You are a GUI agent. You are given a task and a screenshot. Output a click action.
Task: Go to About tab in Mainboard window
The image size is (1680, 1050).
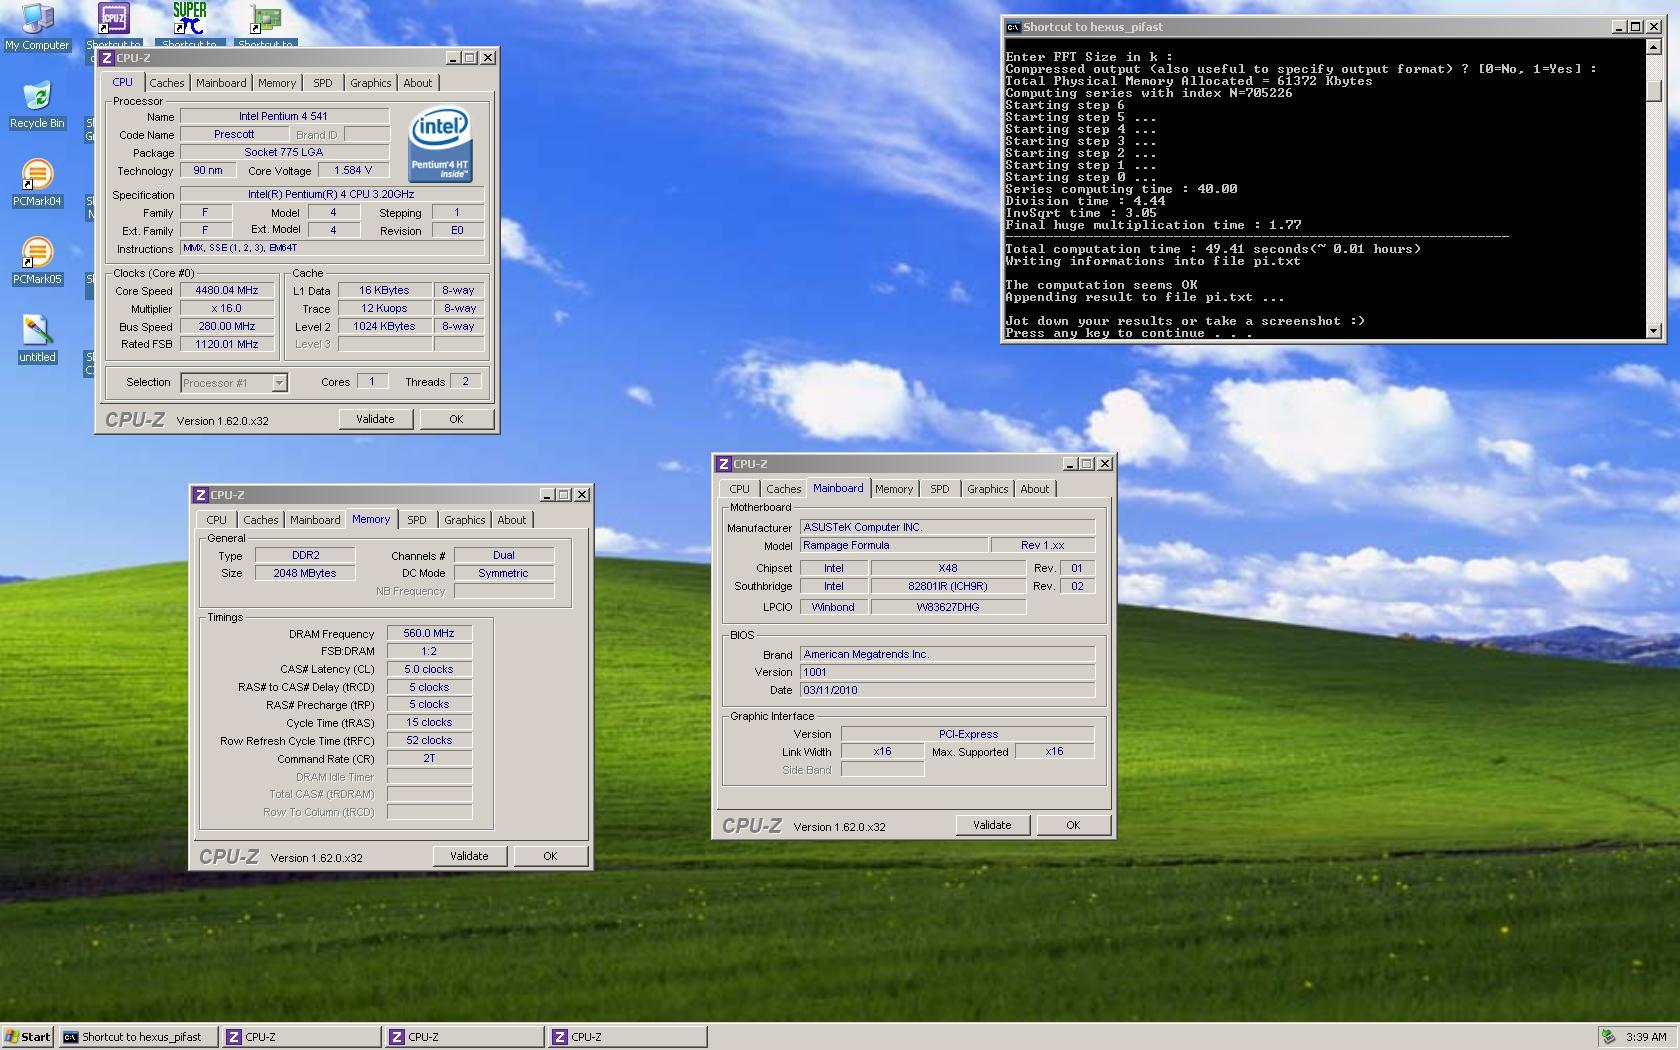pyautogui.click(x=1035, y=489)
